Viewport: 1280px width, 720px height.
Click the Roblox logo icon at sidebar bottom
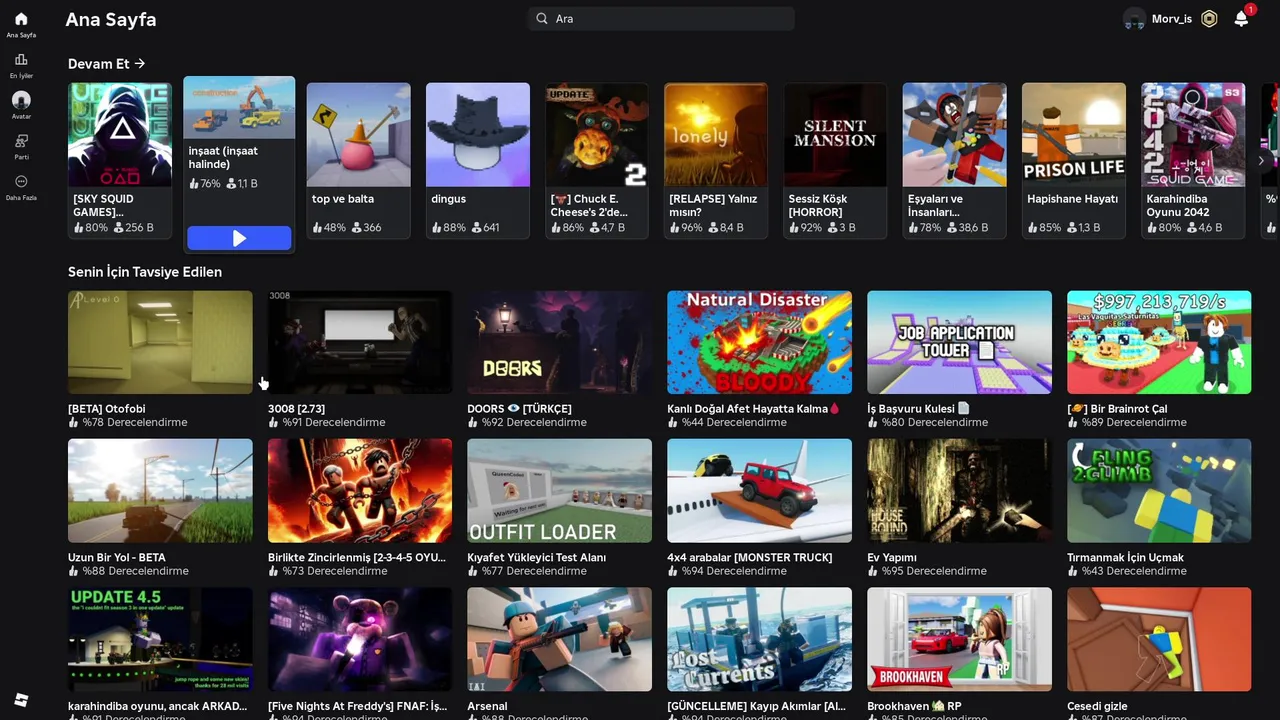(21, 700)
